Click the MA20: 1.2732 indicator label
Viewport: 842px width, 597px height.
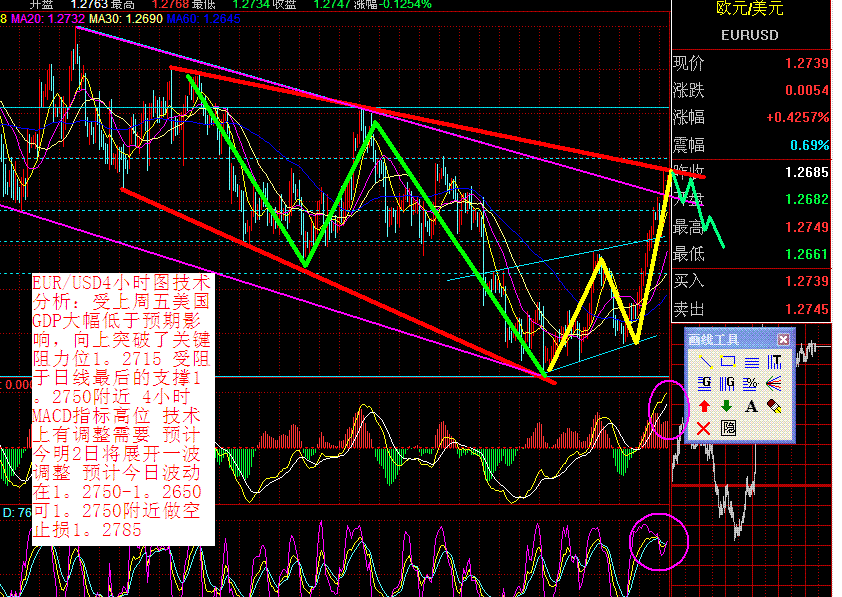click(x=48, y=19)
